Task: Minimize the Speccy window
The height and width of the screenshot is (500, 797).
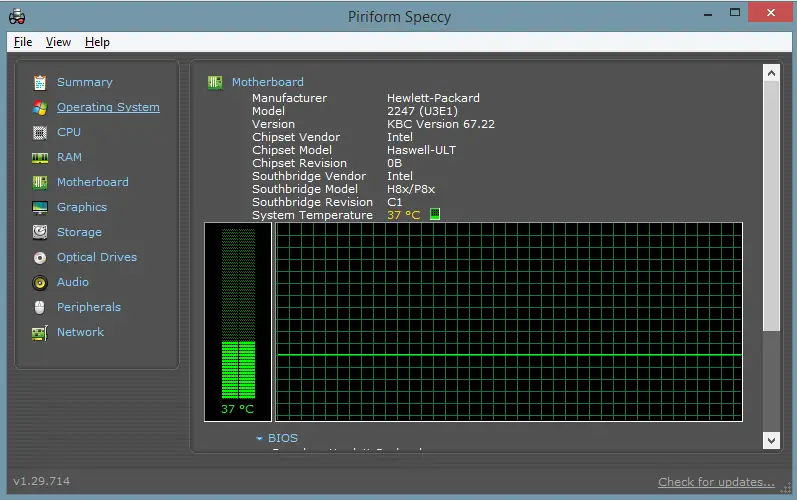Action: point(708,14)
